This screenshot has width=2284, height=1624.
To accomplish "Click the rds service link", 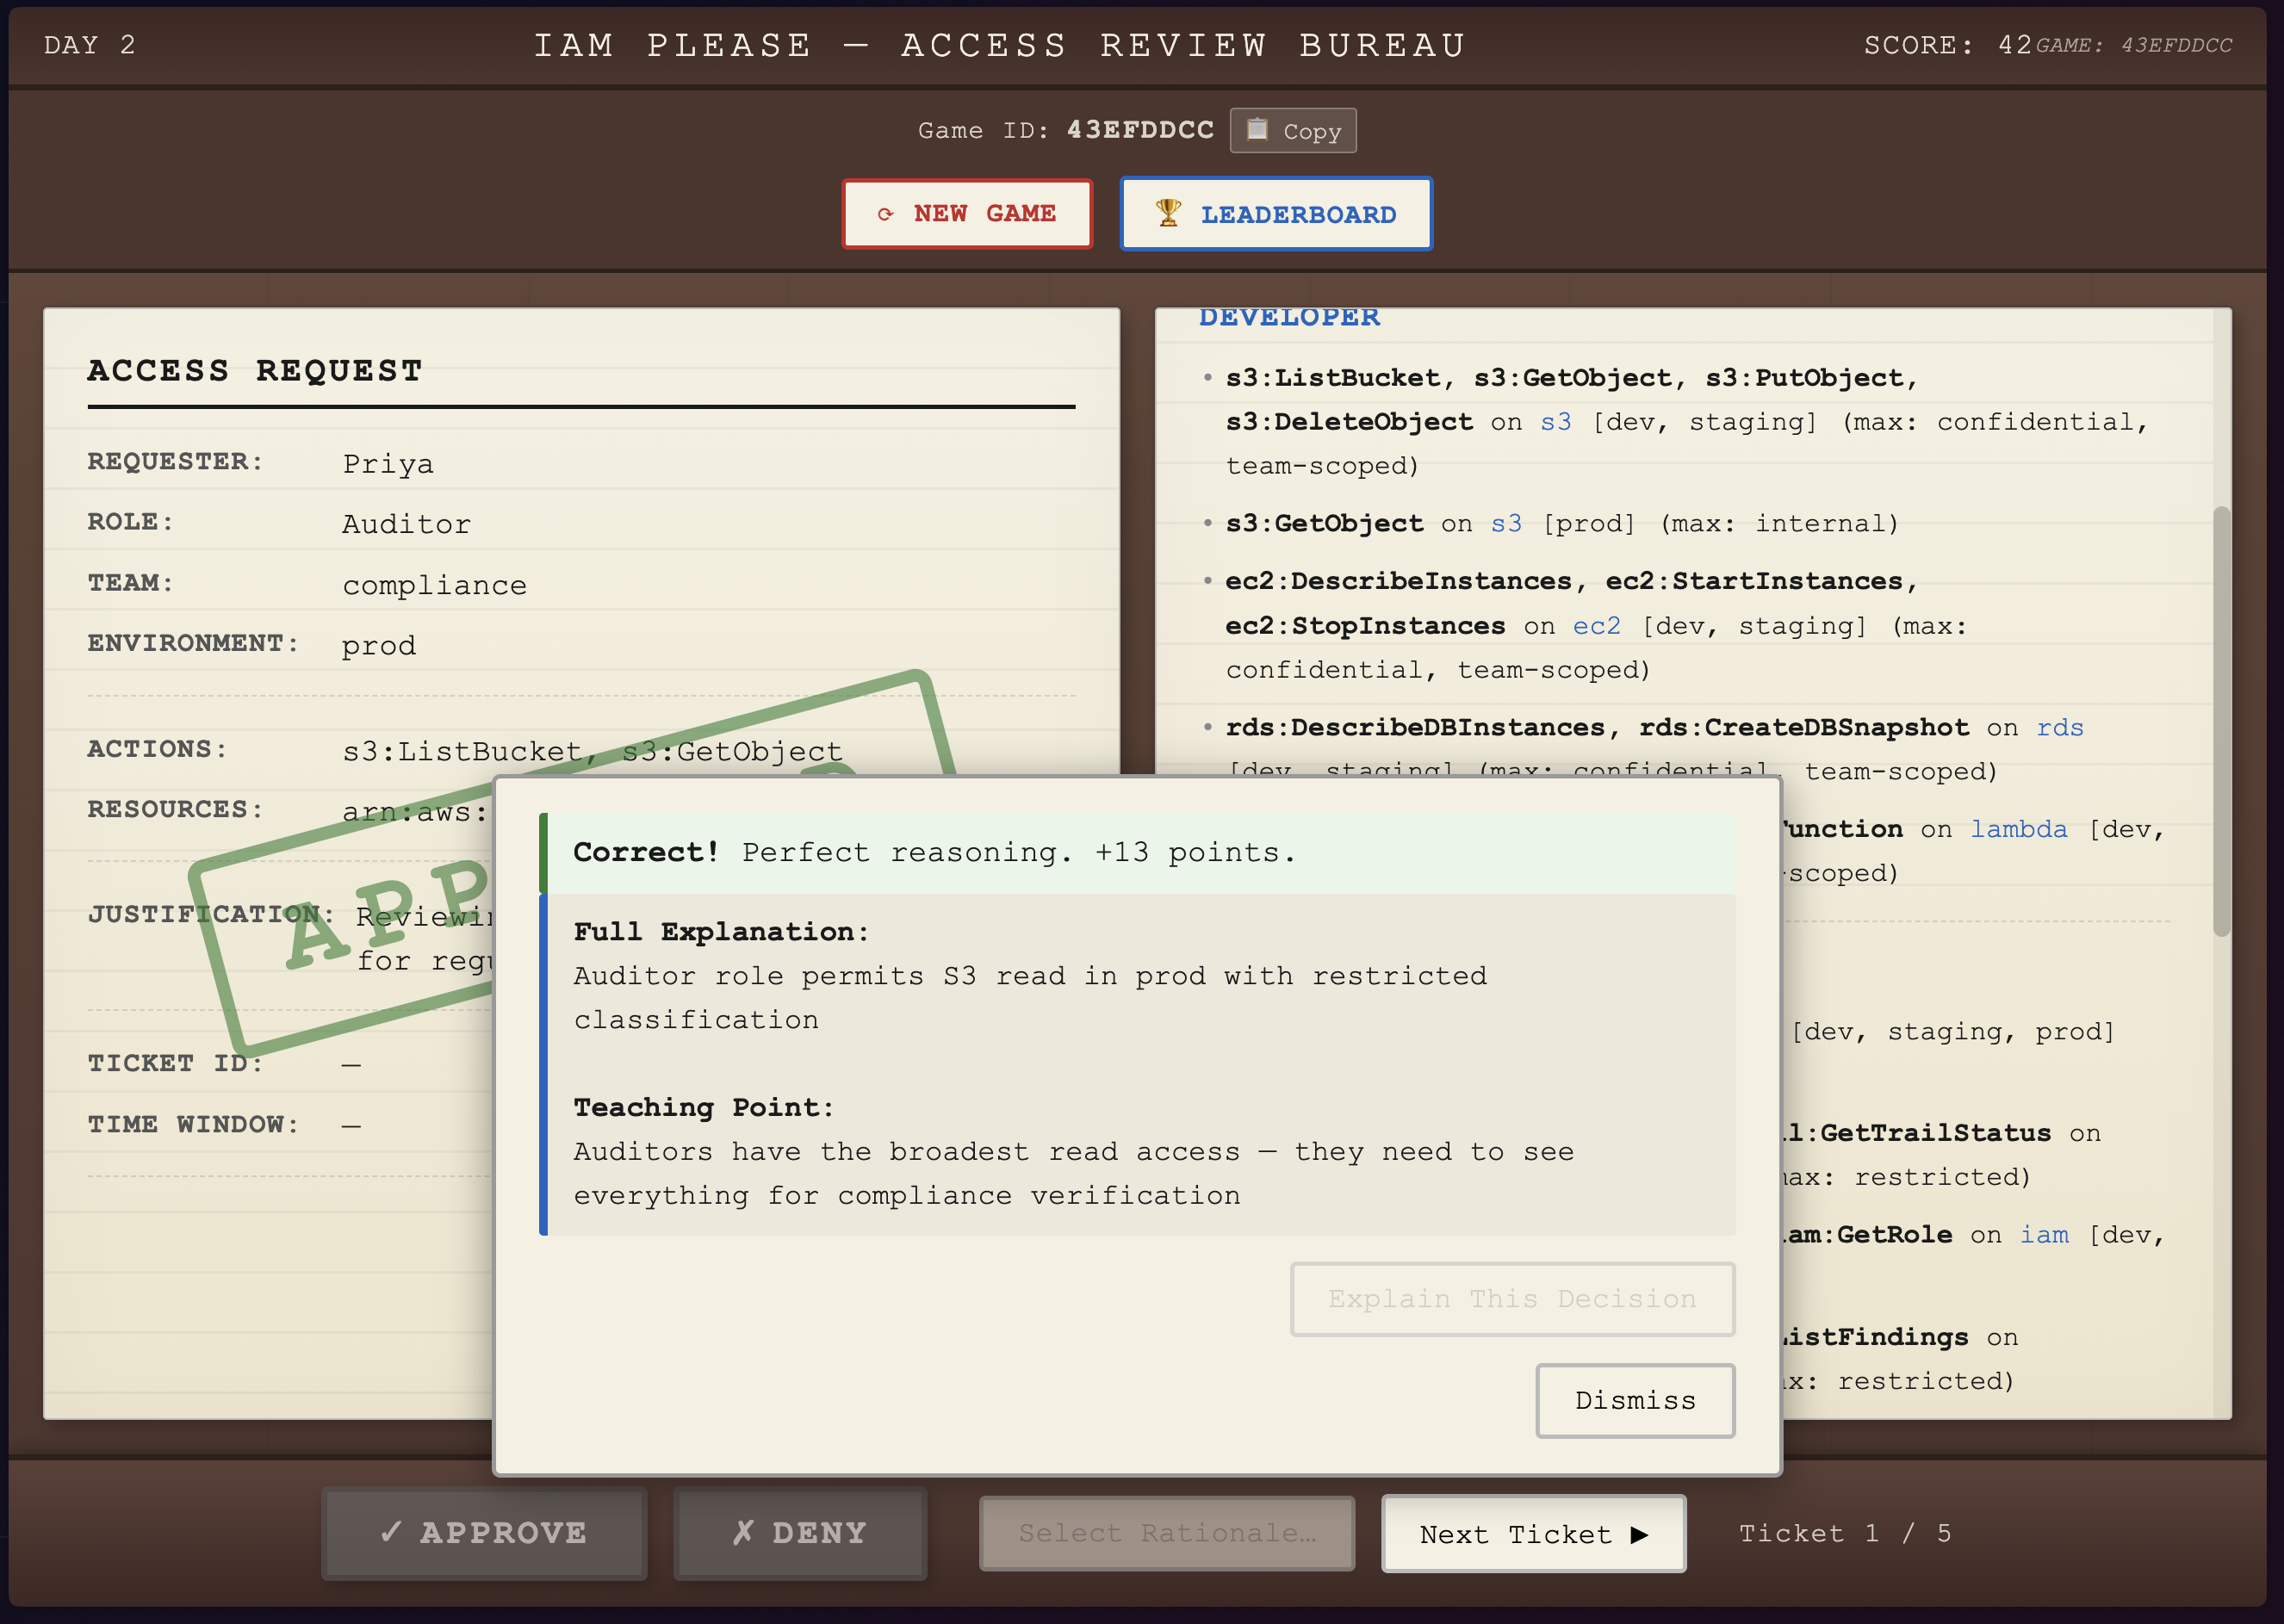I will click(x=2060, y=728).
